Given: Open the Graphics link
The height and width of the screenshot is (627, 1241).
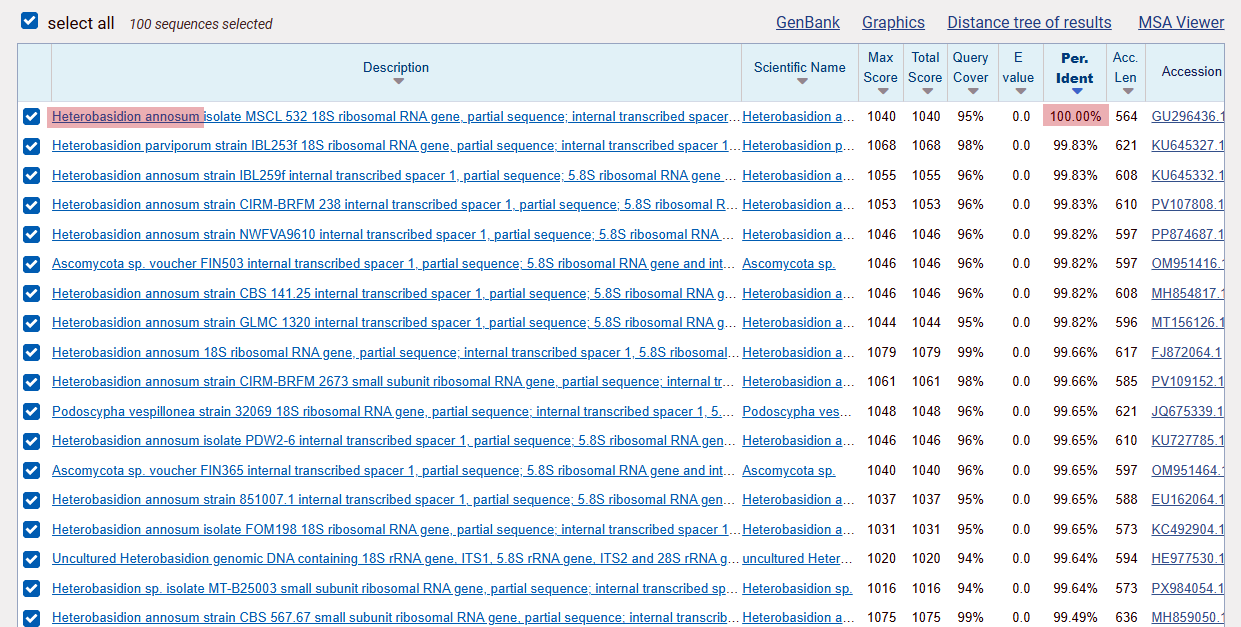Looking at the screenshot, I should (893, 22).
